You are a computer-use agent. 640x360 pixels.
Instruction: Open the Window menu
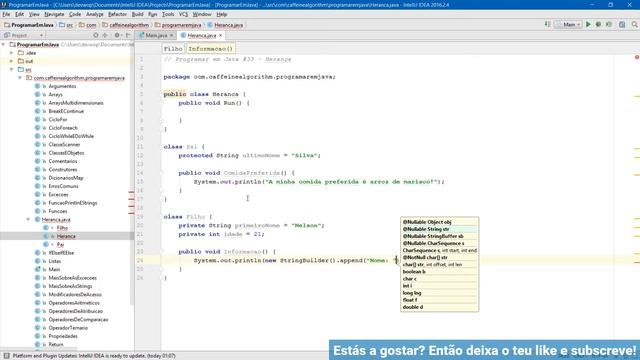202,14
